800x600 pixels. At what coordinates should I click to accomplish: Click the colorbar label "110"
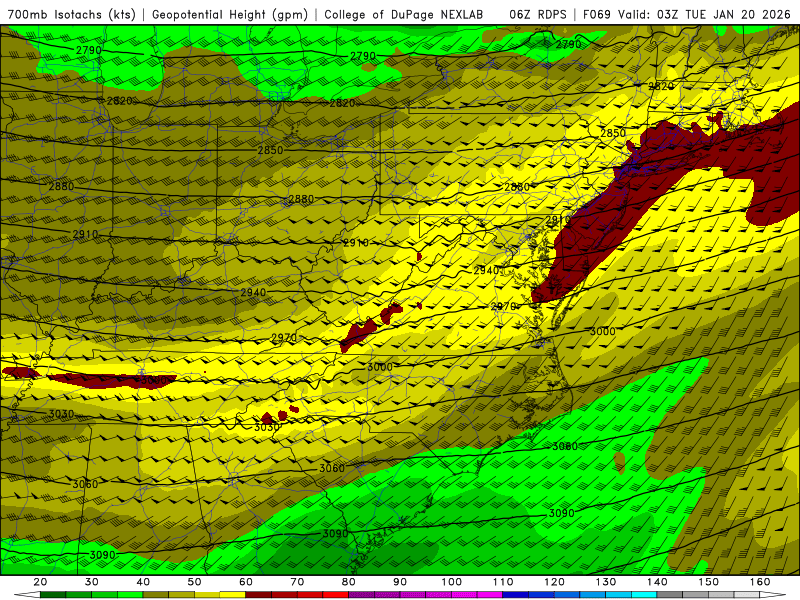click(503, 582)
